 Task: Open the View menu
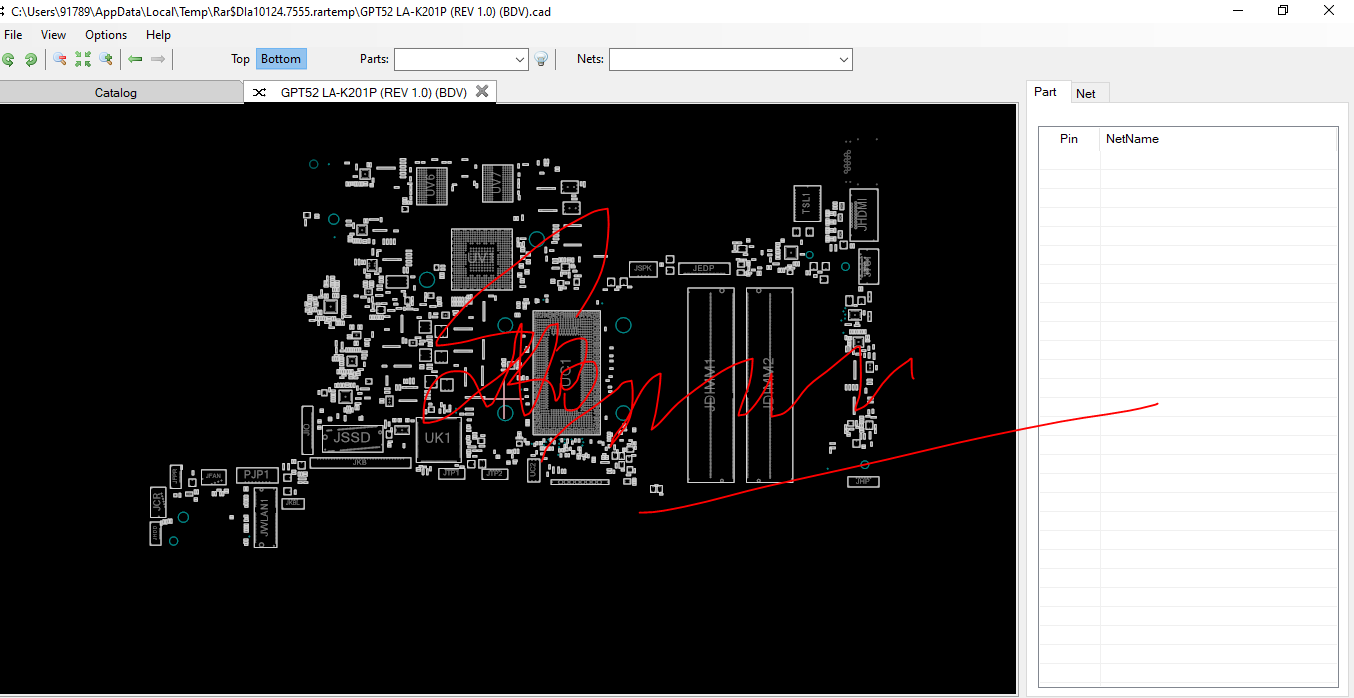click(x=54, y=34)
